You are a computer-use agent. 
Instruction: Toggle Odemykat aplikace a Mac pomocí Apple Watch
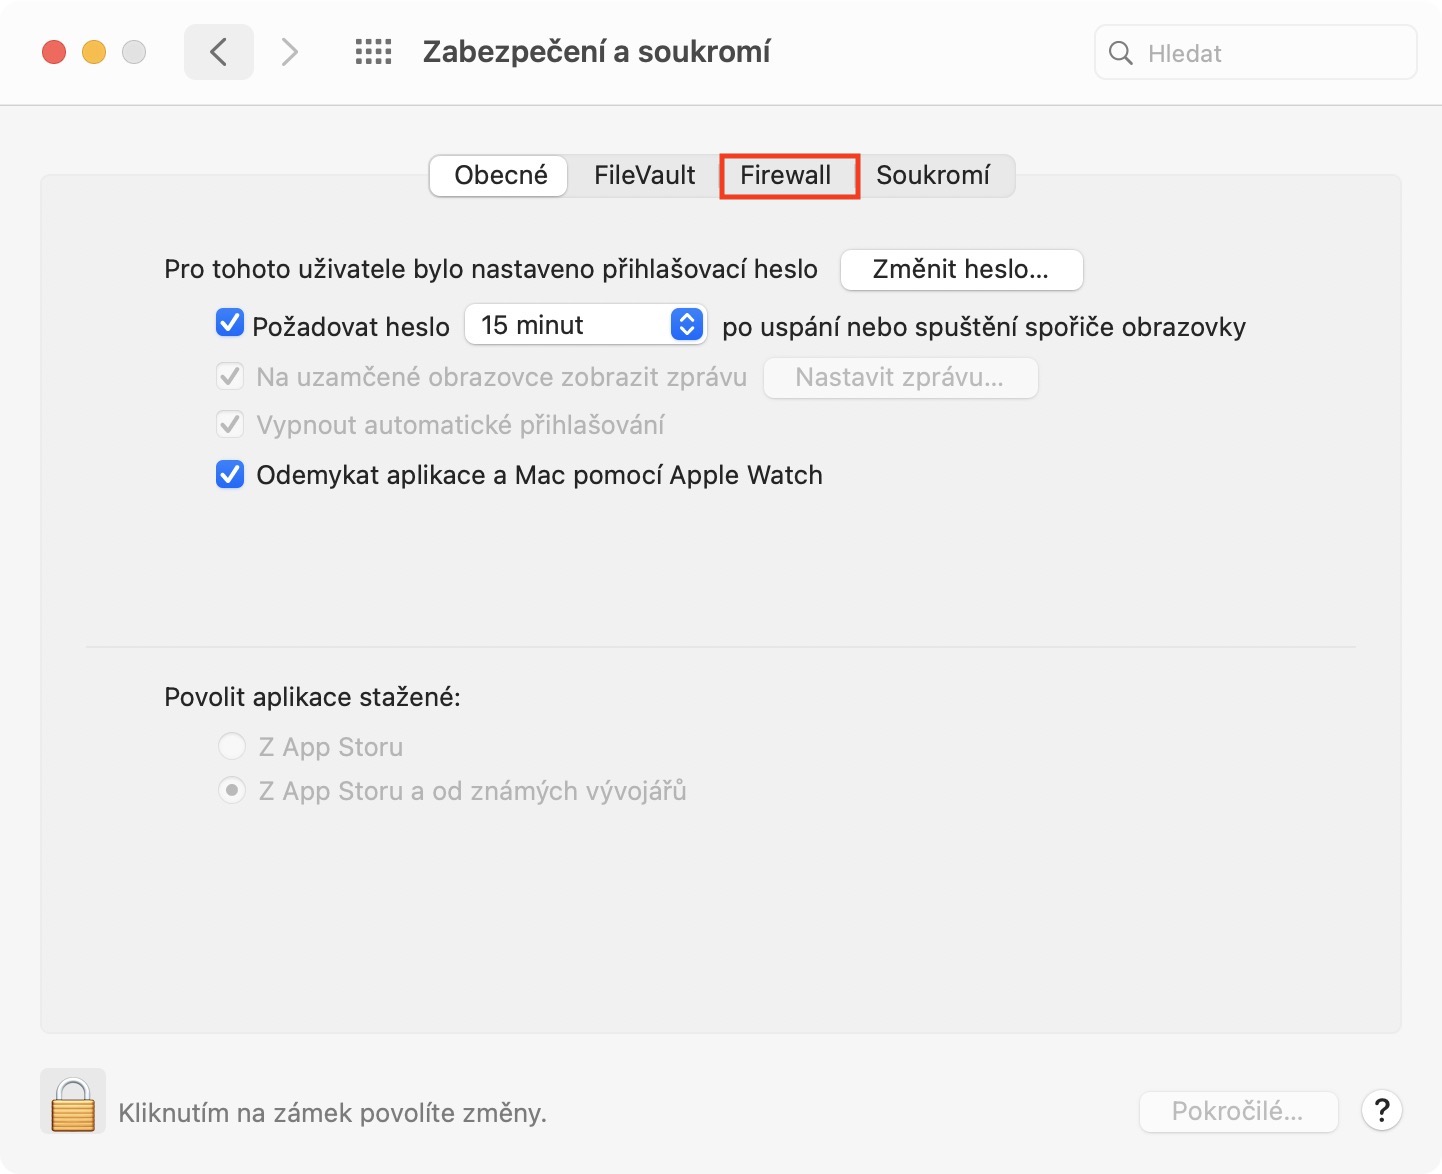pos(230,474)
